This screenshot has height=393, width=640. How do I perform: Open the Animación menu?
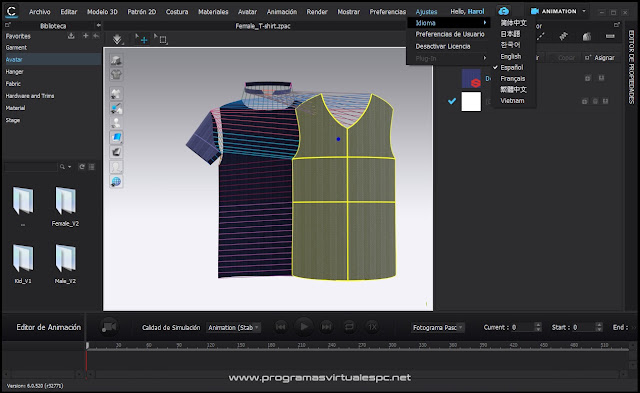[282, 12]
